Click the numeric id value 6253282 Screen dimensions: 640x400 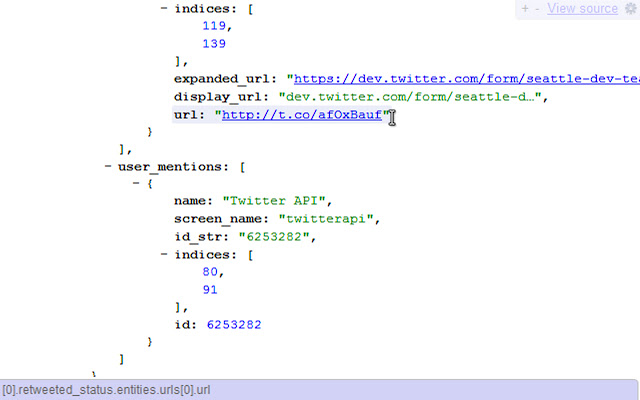click(235, 324)
